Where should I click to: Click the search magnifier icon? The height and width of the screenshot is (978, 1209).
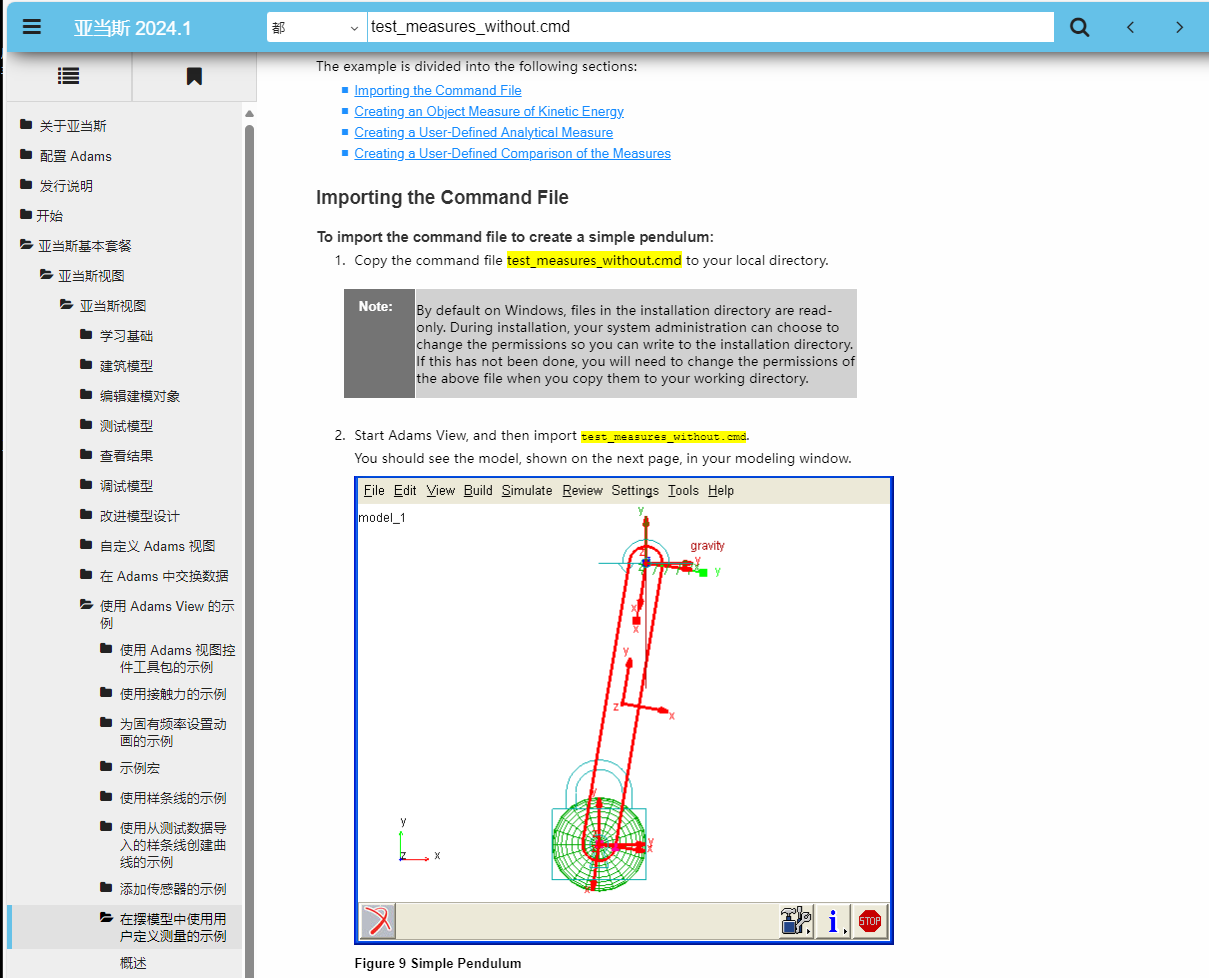pos(1080,27)
